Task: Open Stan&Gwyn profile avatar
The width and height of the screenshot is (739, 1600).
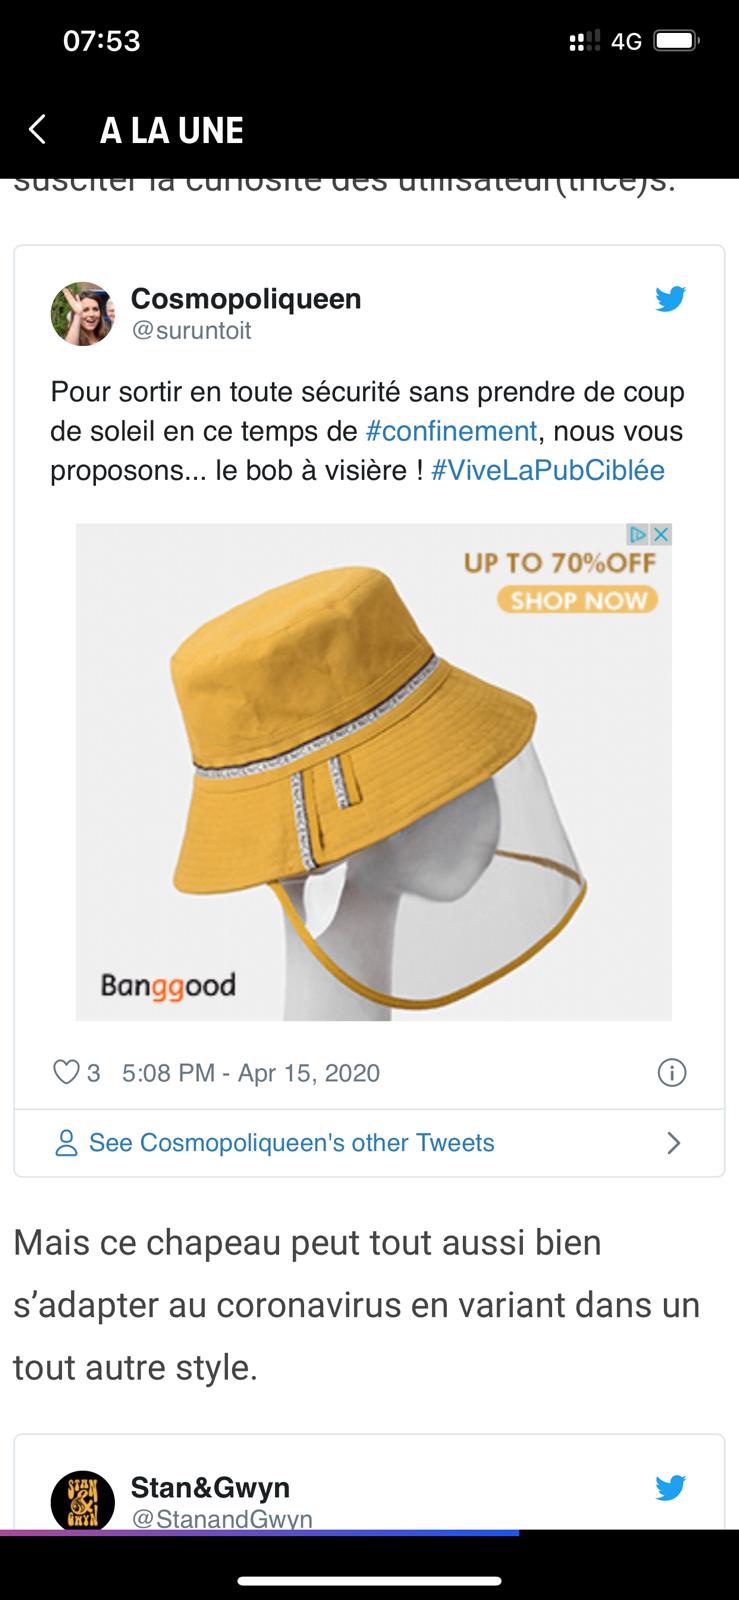Action: pos(83,1500)
